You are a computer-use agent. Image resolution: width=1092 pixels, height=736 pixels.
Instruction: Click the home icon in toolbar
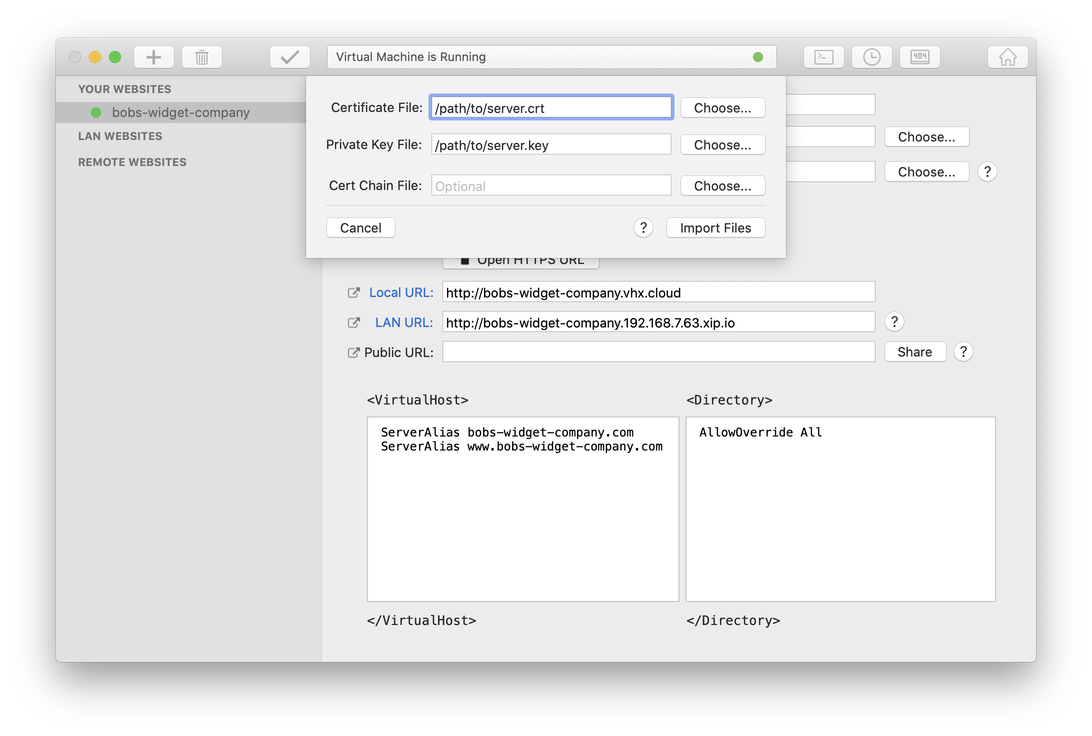pyautogui.click(x=1008, y=57)
